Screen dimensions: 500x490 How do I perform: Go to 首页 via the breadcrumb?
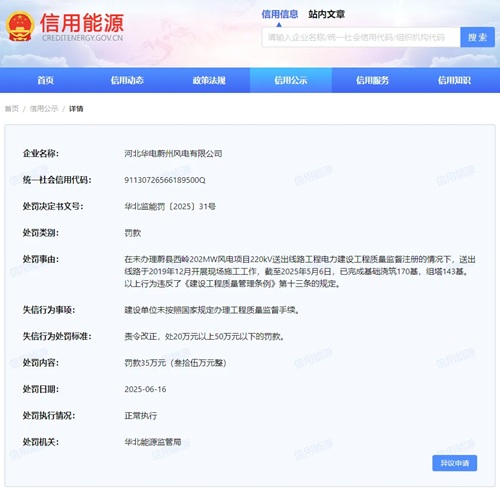click(12, 109)
